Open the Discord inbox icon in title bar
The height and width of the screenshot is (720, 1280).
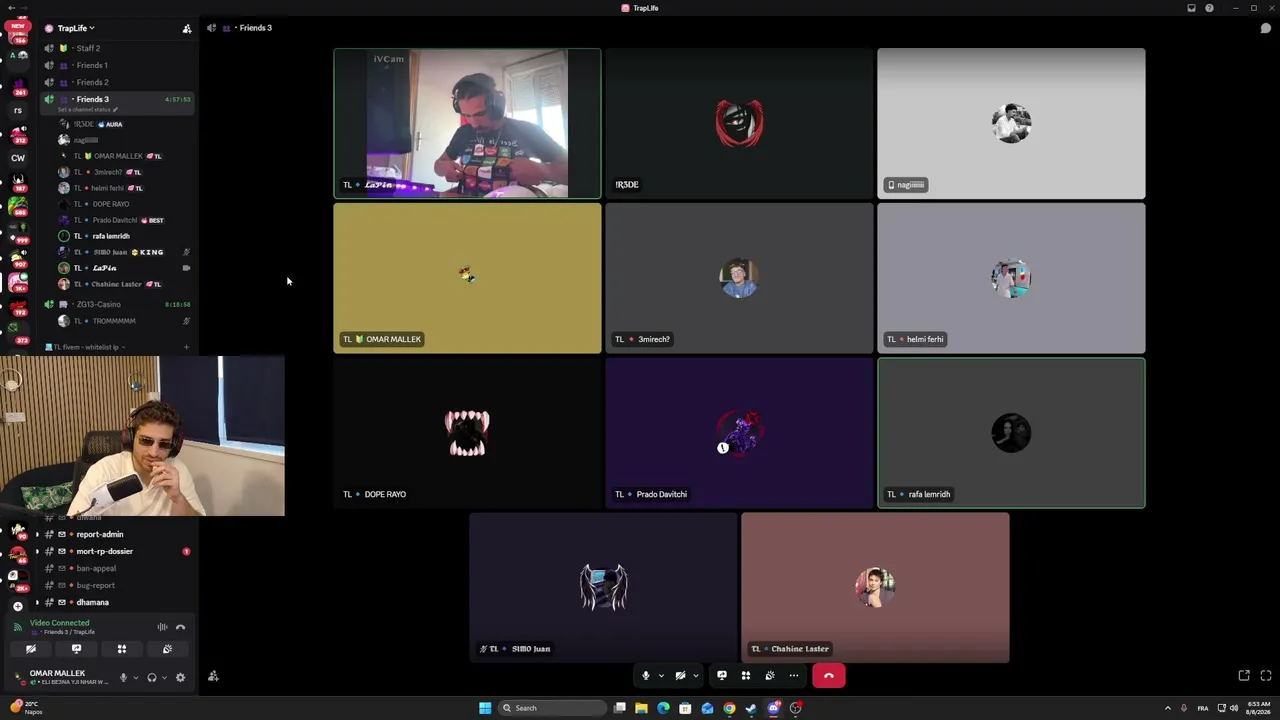click(1191, 8)
